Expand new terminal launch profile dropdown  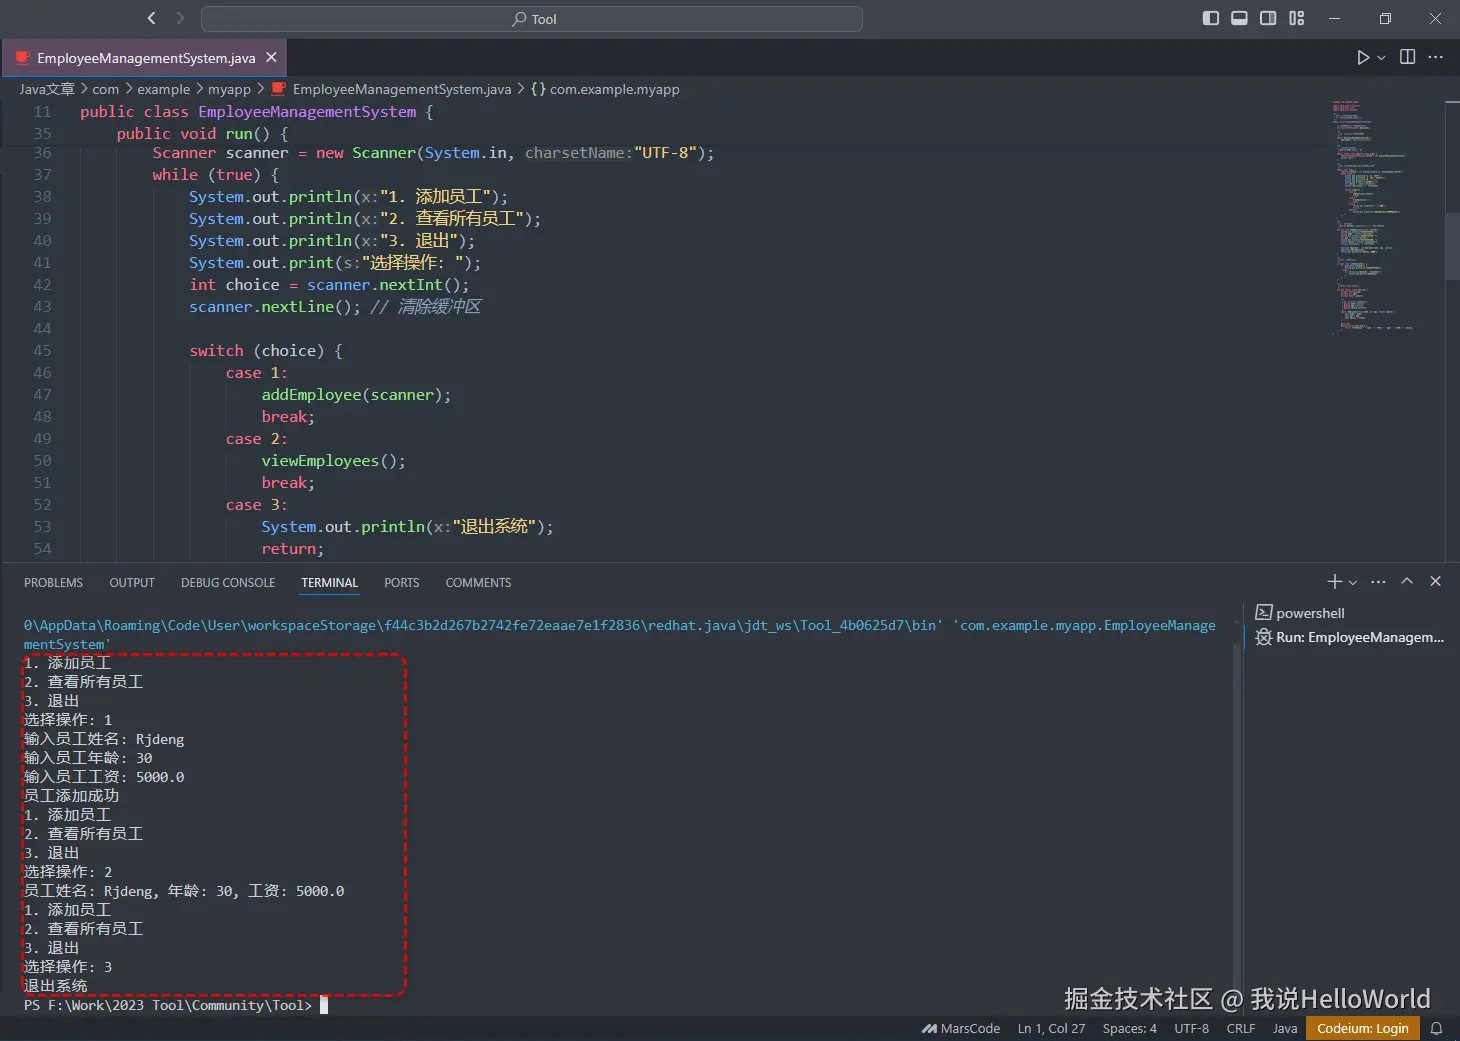(x=1353, y=582)
